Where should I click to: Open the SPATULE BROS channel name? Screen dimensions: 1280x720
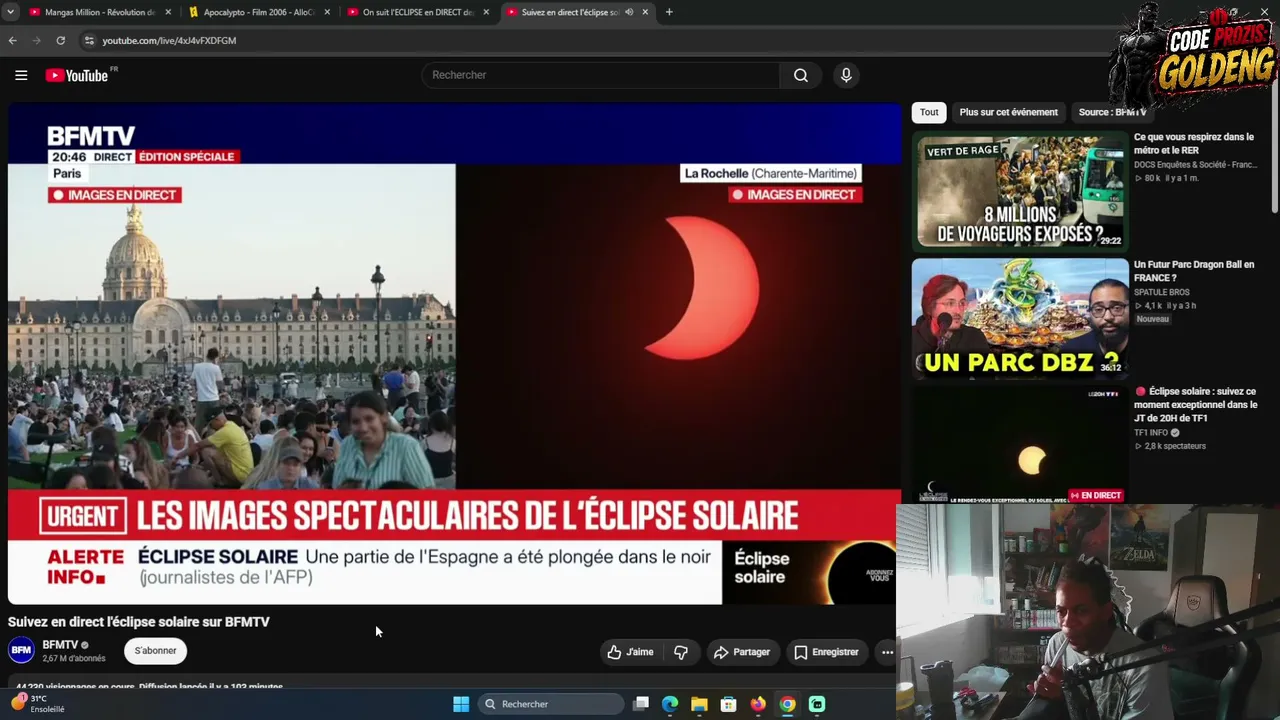click(x=1162, y=292)
